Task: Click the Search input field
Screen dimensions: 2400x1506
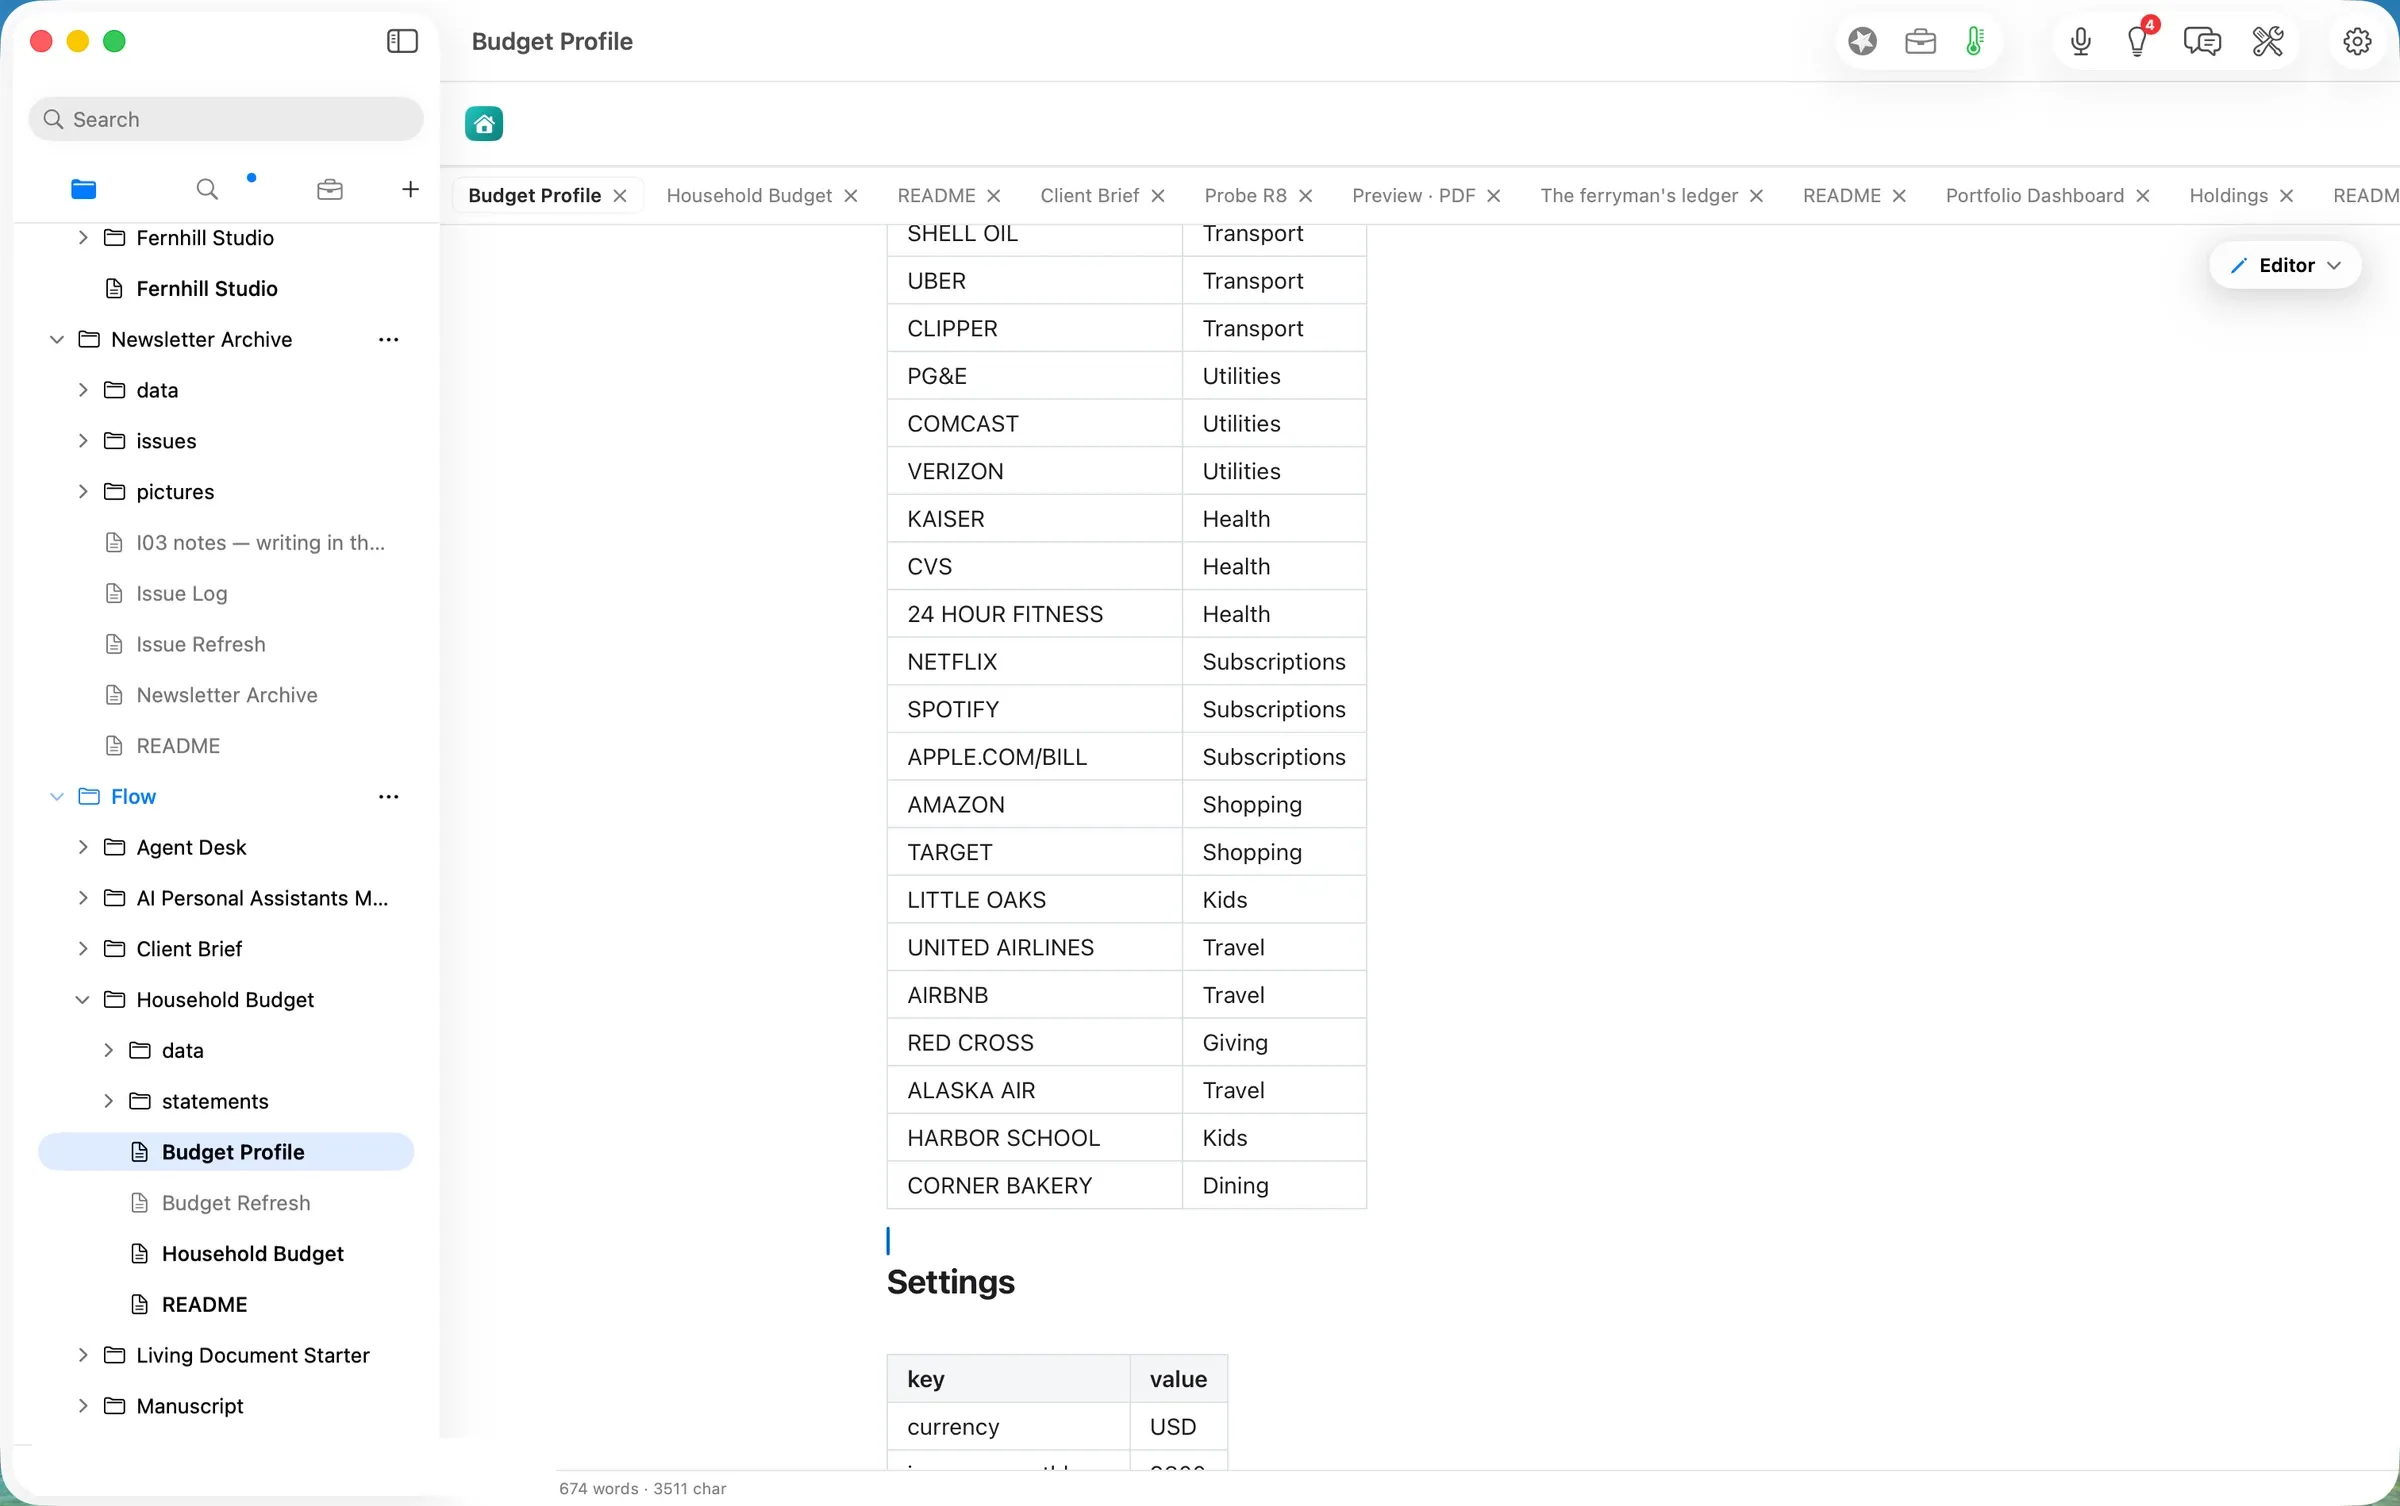Action: [226, 119]
